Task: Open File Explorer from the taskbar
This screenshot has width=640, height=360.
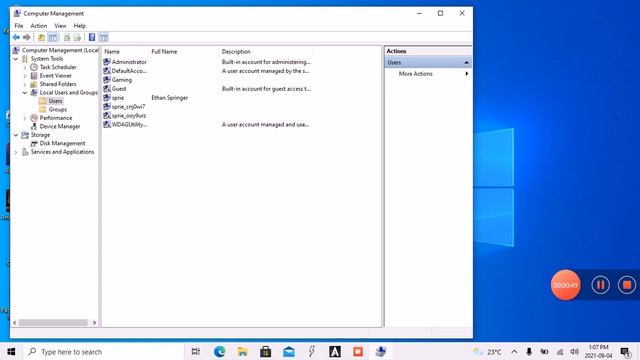Action: pyautogui.click(x=242, y=351)
